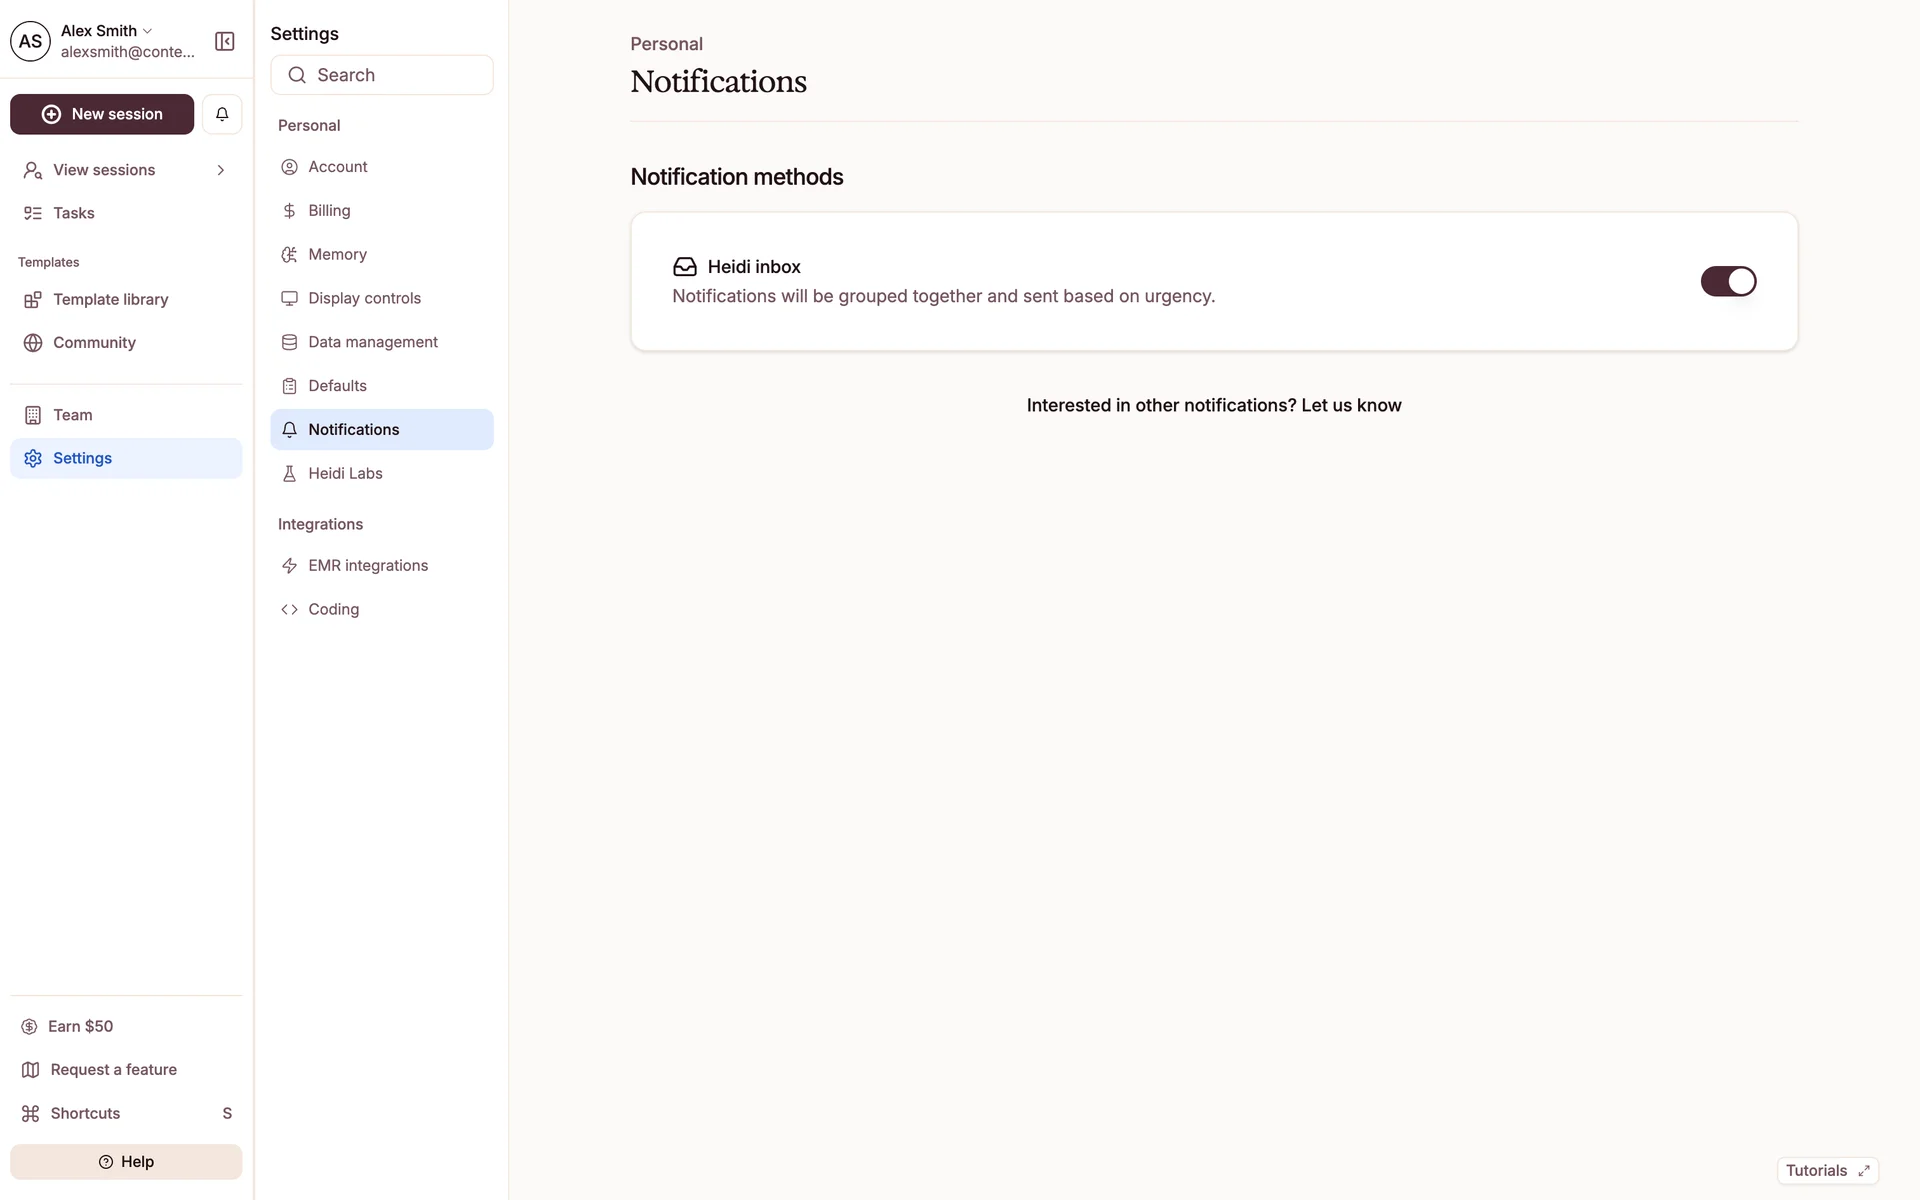1920x1200 pixels.
Task: Open the Alex Smith account dropdown
Action: (x=107, y=31)
